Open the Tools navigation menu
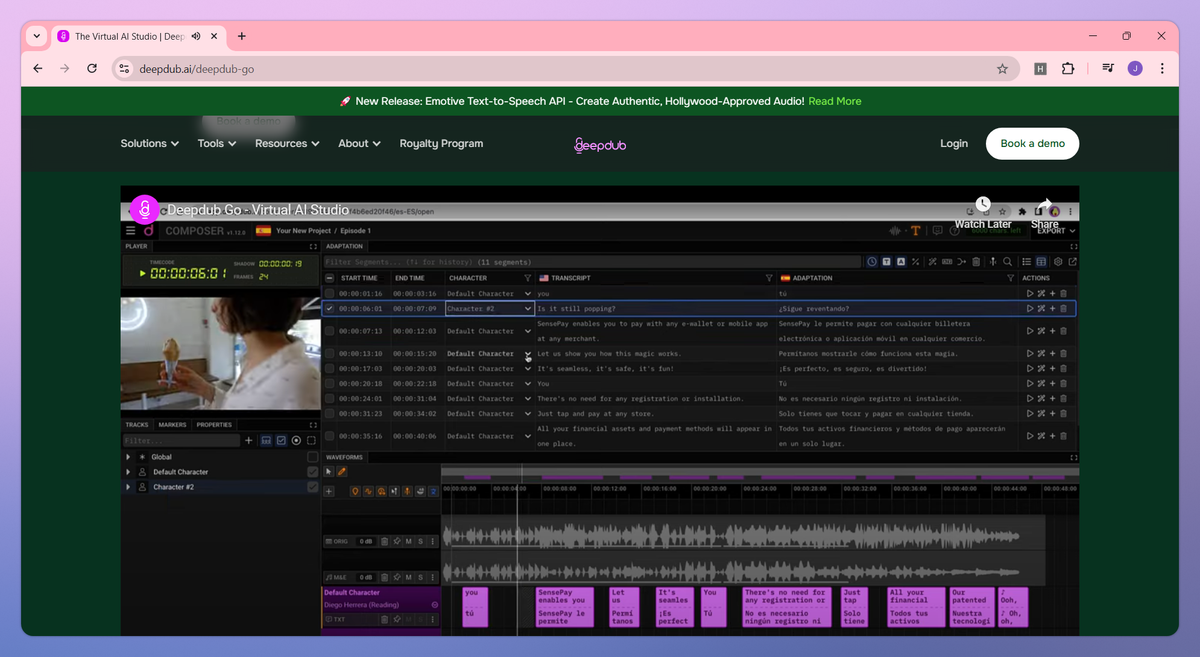This screenshot has height=657, width=1200. [x=217, y=144]
